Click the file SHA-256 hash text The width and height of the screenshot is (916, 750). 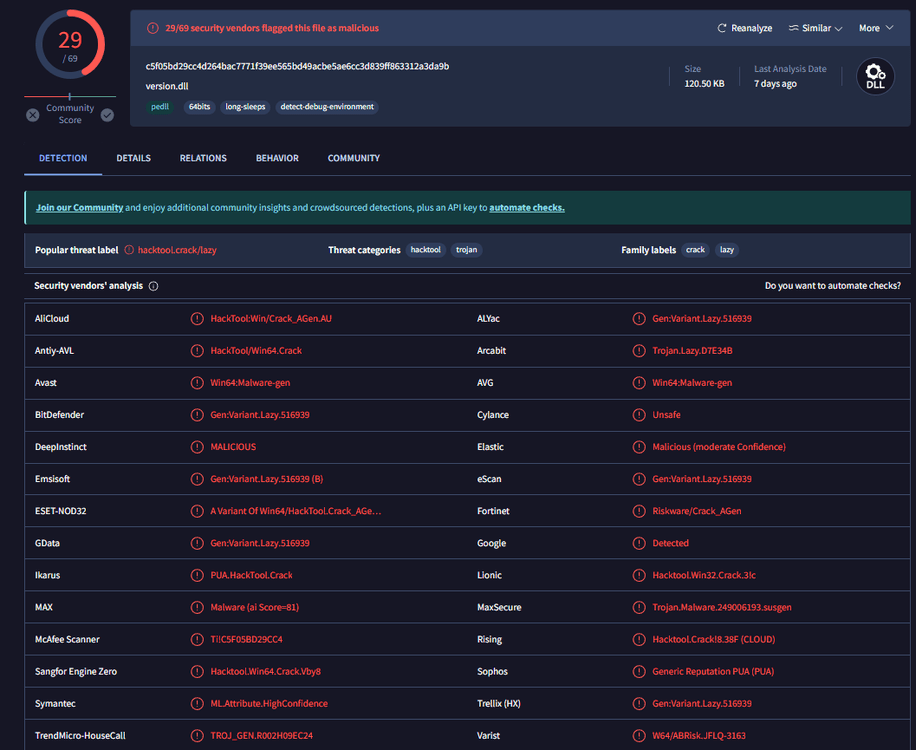[x=297, y=66]
